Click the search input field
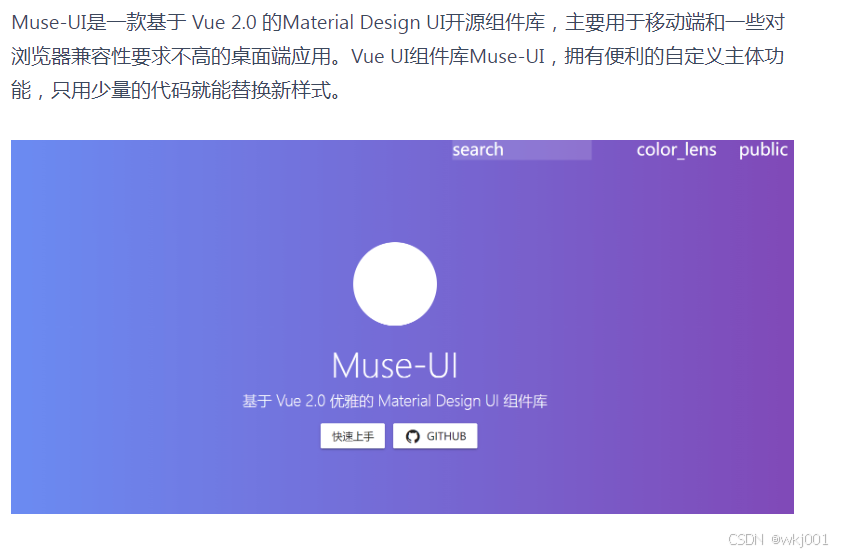The height and width of the screenshot is (555, 845). (x=521, y=150)
